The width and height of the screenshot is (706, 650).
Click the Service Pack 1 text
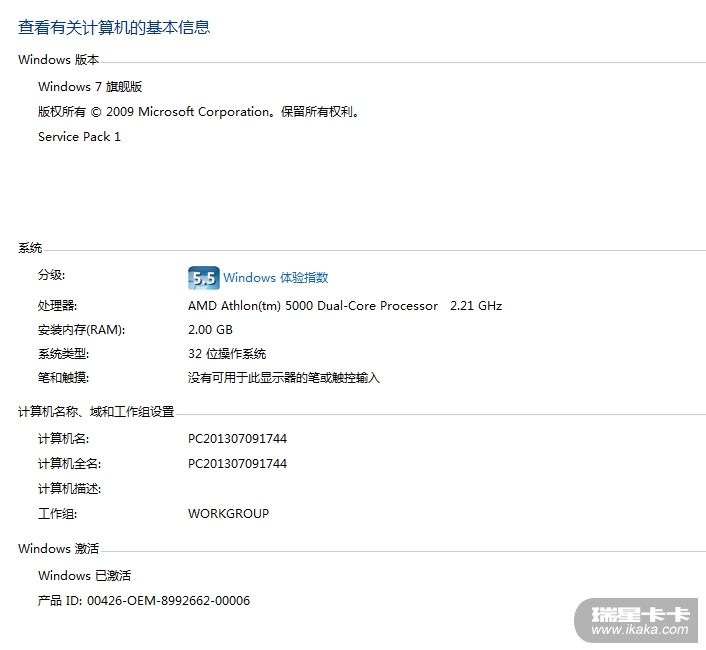(x=79, y=137)
